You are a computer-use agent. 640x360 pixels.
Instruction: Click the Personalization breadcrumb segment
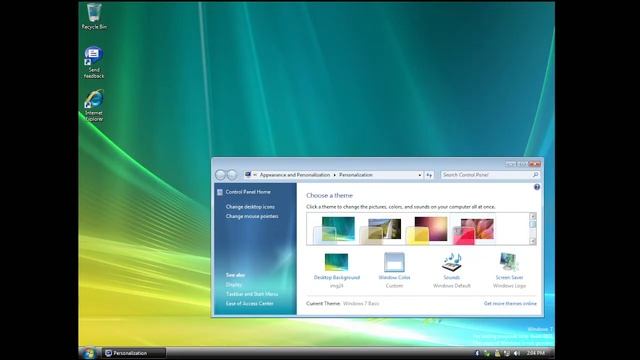pos(356,175)
